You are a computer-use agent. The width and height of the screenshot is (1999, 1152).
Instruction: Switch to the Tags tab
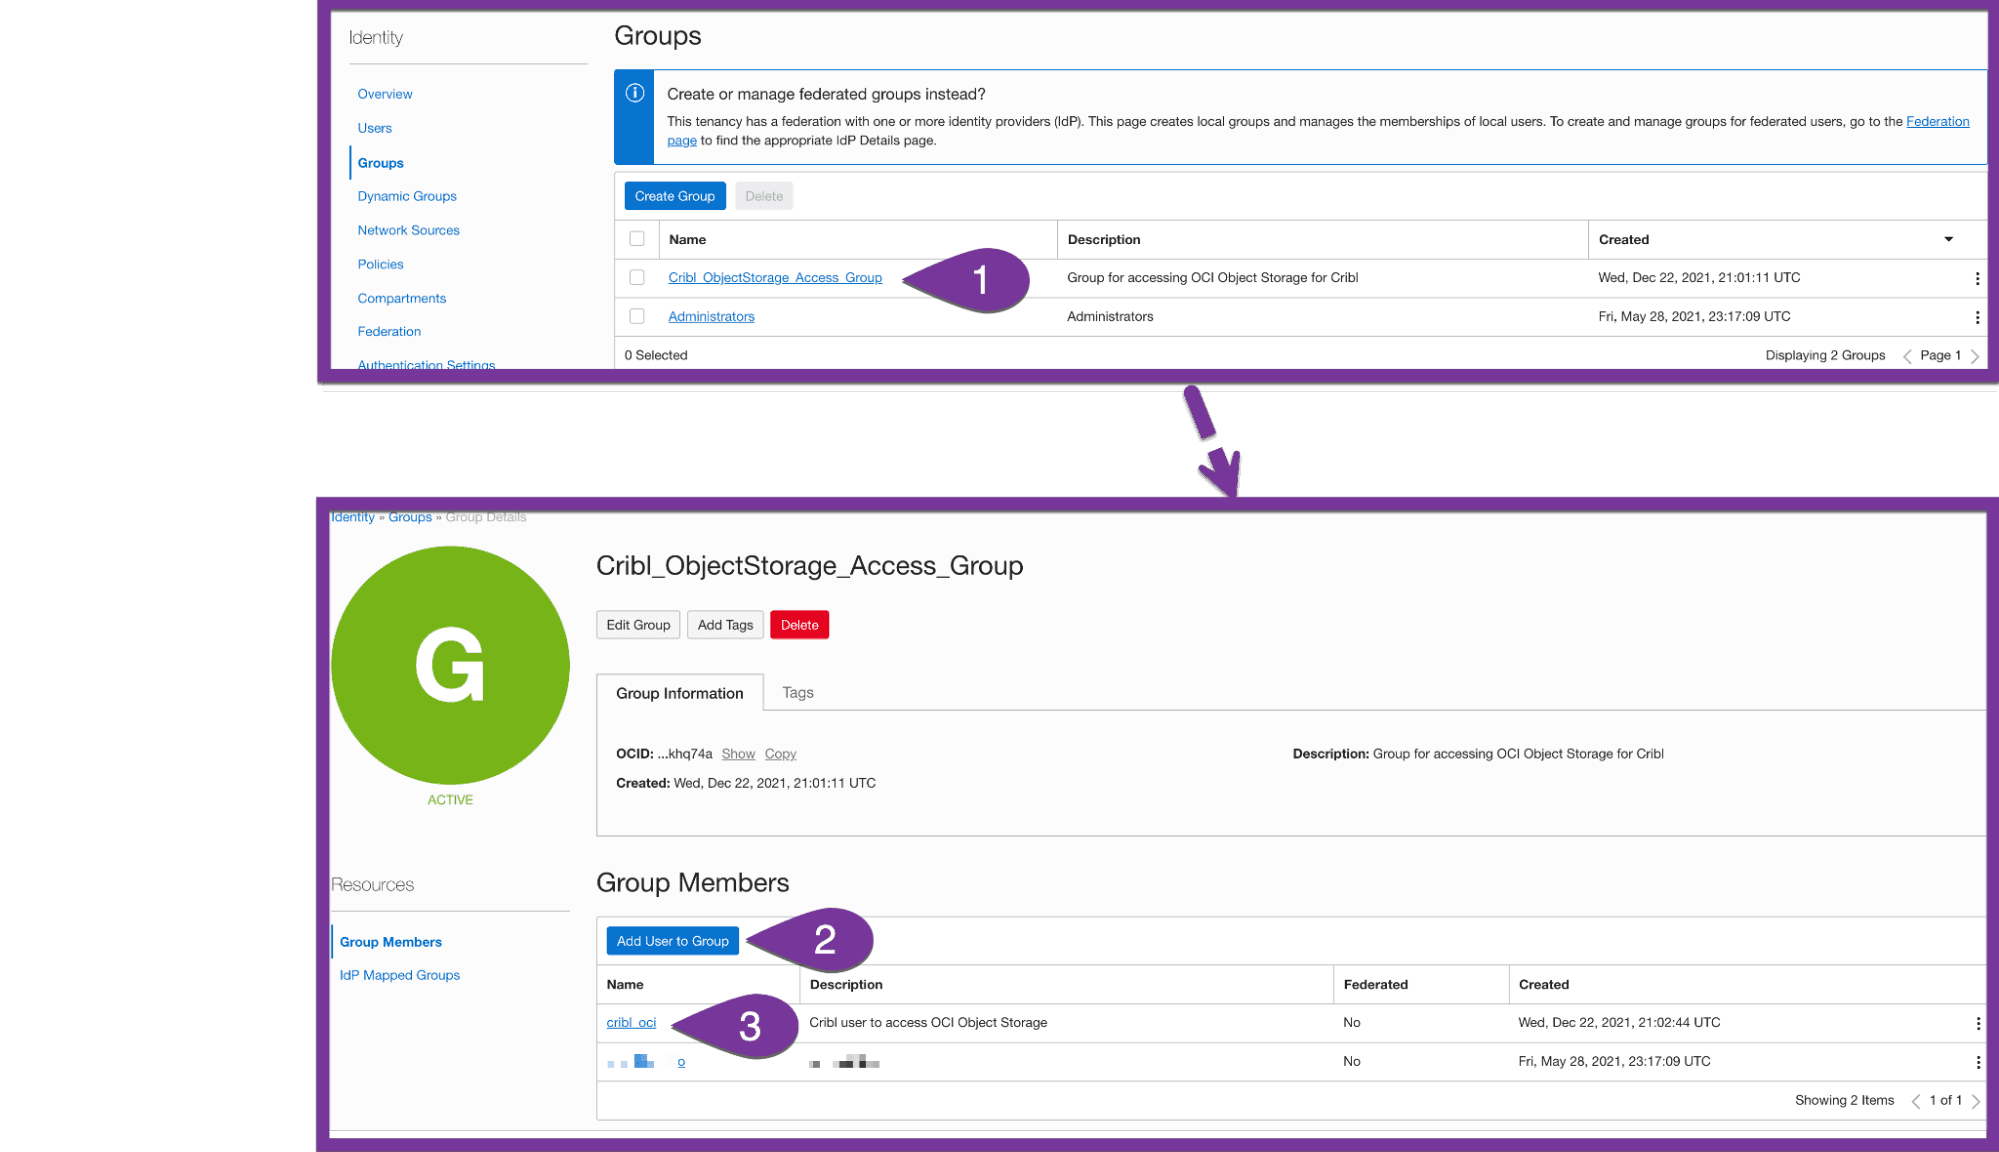click(797, 692)
